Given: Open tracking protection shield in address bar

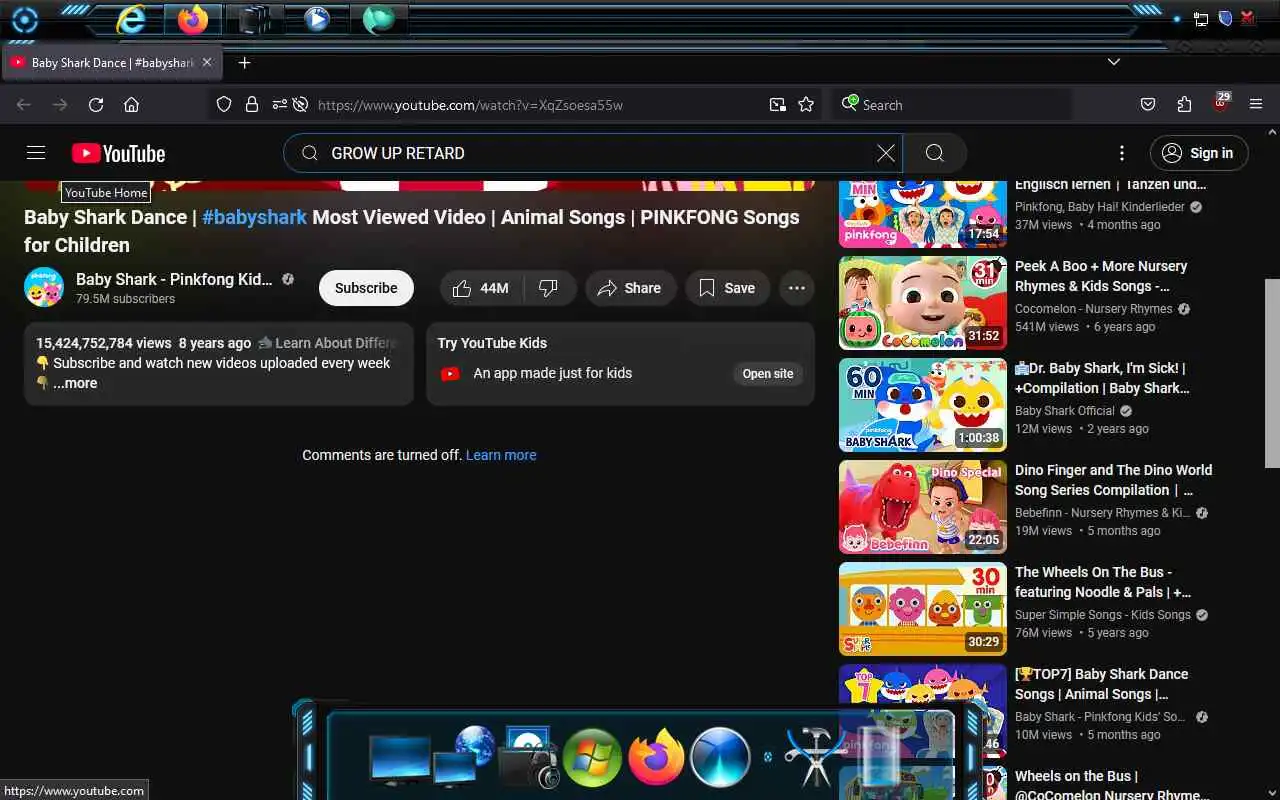Looking at the screenshot, I should [x=224, y=105].
